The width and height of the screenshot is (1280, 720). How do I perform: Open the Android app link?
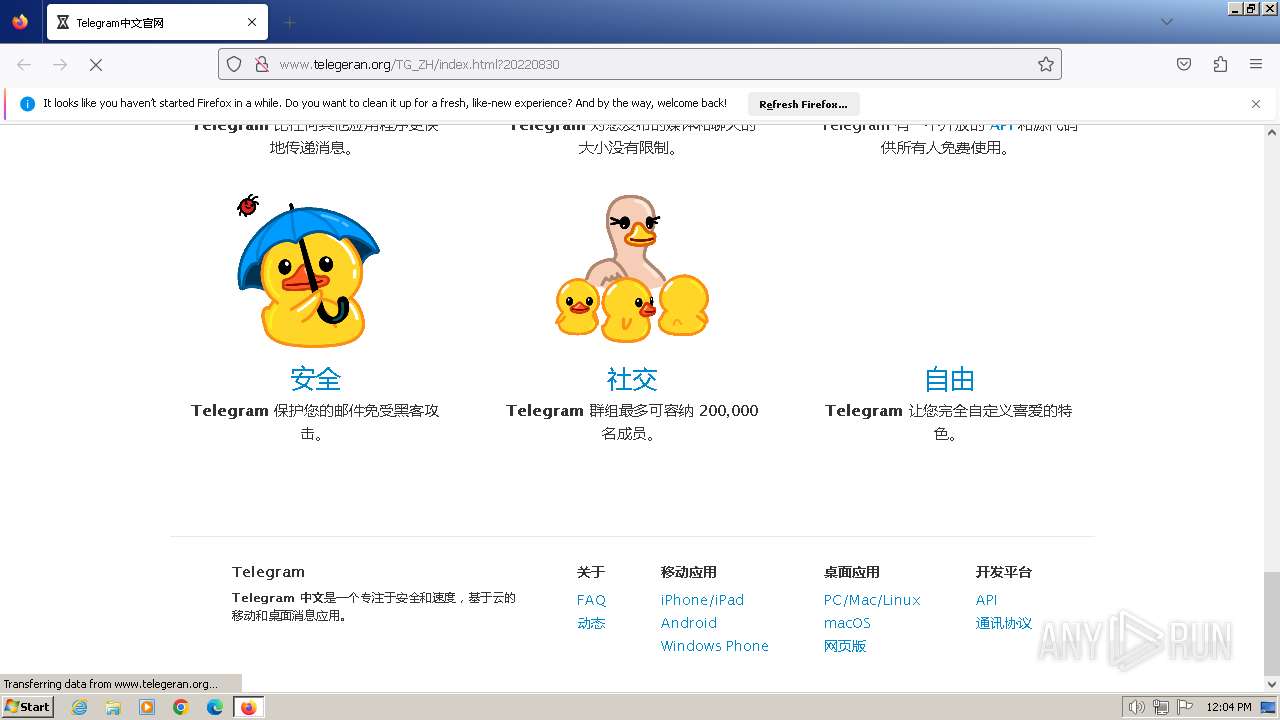(x=689, y=623)
